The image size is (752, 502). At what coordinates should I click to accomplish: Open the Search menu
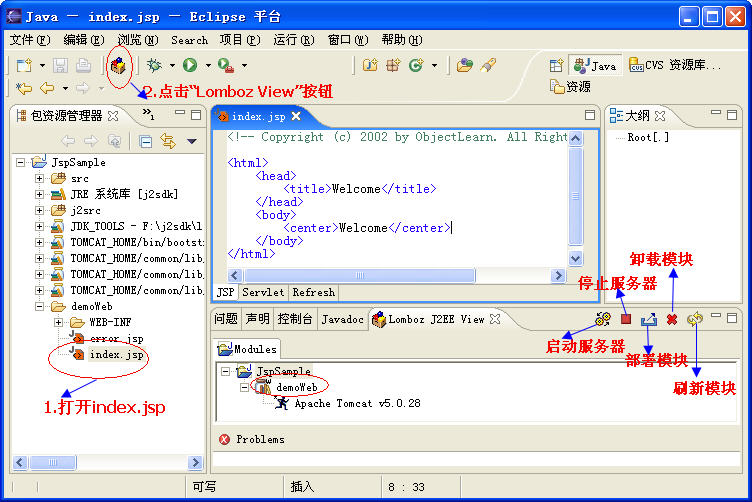point(189,40)
